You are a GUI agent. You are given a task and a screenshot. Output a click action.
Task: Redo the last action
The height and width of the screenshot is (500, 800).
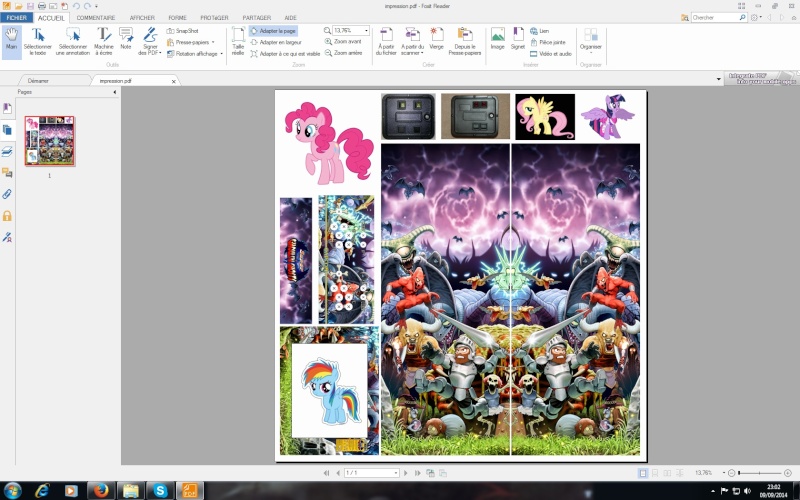(87, 6)
